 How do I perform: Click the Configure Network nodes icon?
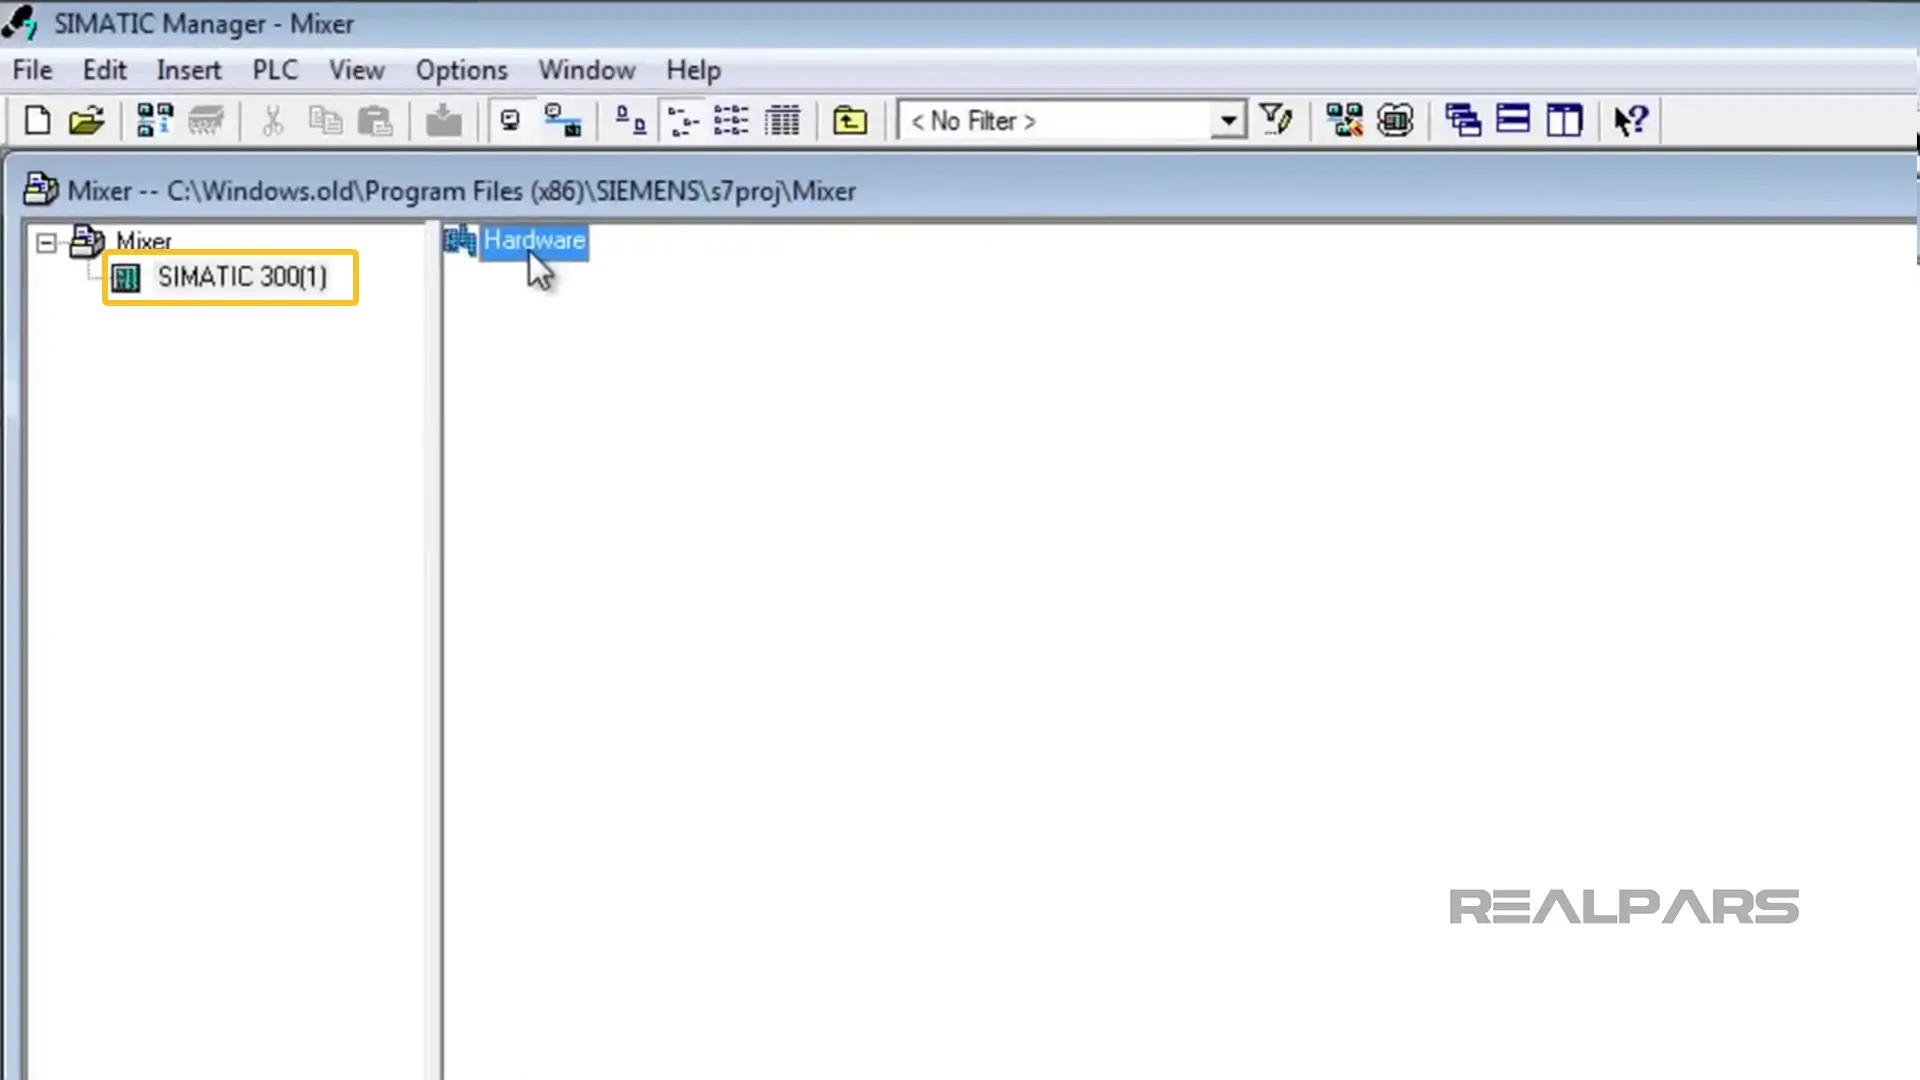click(x=1345, y=121)
